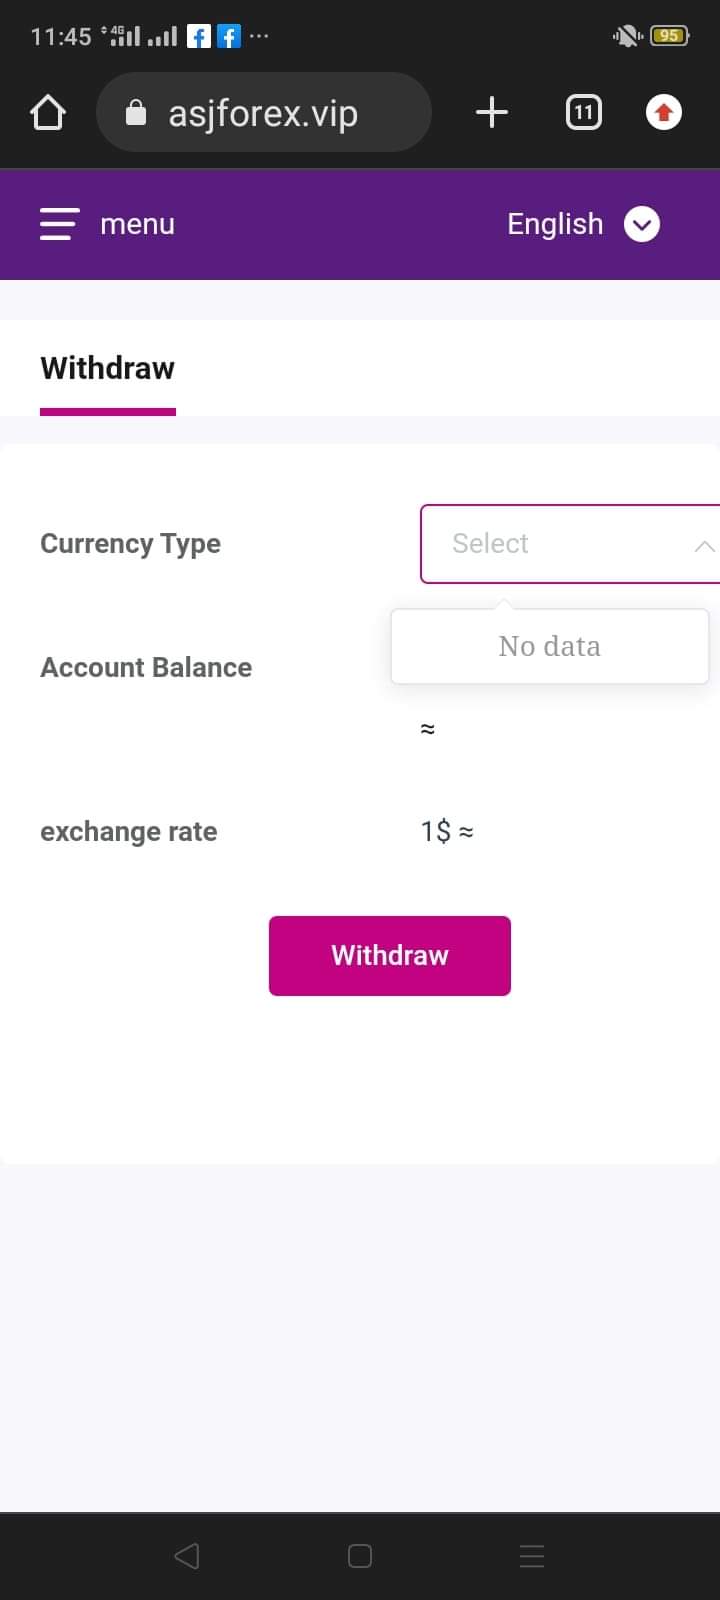
Task: Tap the asjforex.vip address bar
Action: pos(264,112)
